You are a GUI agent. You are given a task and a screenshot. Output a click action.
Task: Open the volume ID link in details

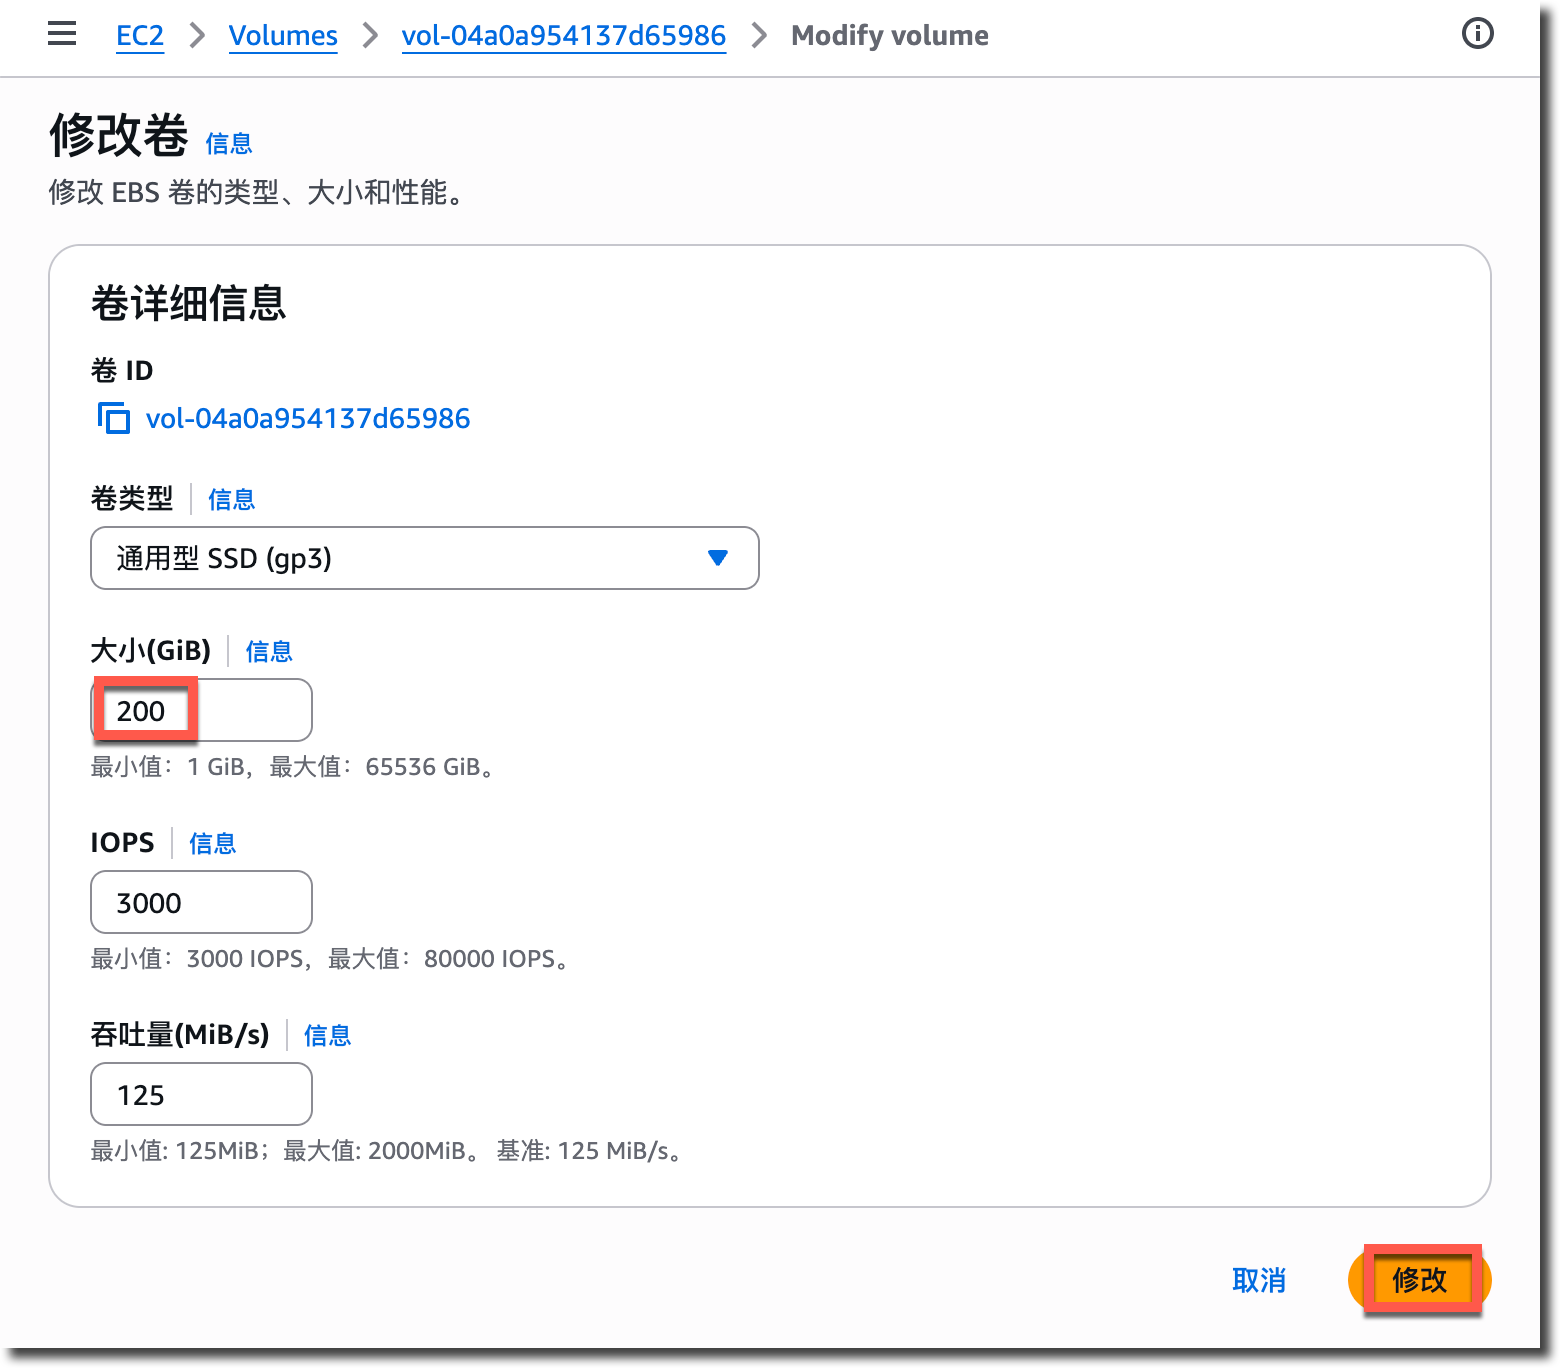(308, 418)
